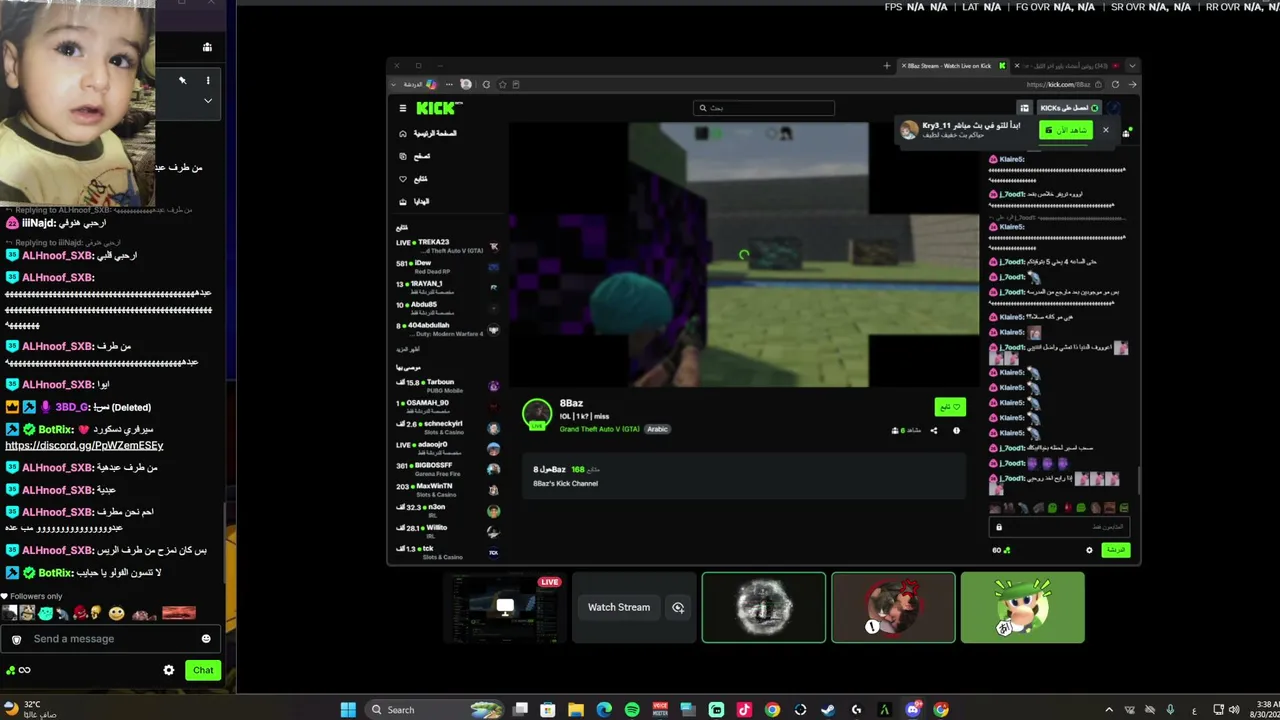Image resolution: width=1280 pixels, height=720 pixels.
Task: Click the Arabic language tag
Action: click(657, 429)
